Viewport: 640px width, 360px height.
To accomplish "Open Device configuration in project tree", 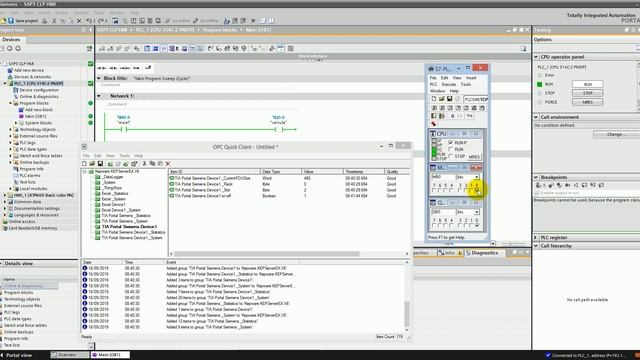I will (39, 90).
